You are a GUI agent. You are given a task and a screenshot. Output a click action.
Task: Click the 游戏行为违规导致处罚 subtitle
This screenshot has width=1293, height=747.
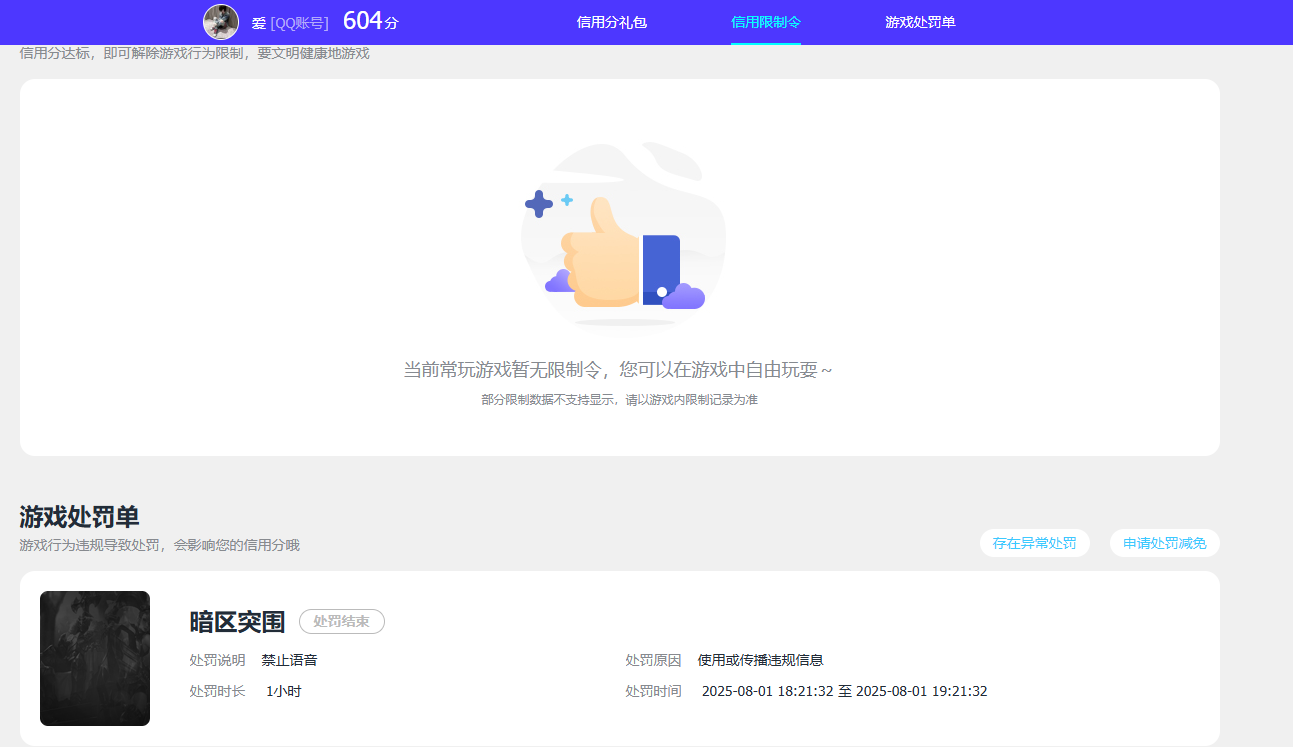(x=160, y=545)
